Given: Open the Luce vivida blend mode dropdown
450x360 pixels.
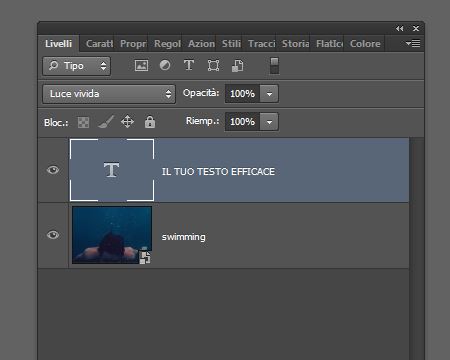Looking at the screenshot, I should point(109,94).
